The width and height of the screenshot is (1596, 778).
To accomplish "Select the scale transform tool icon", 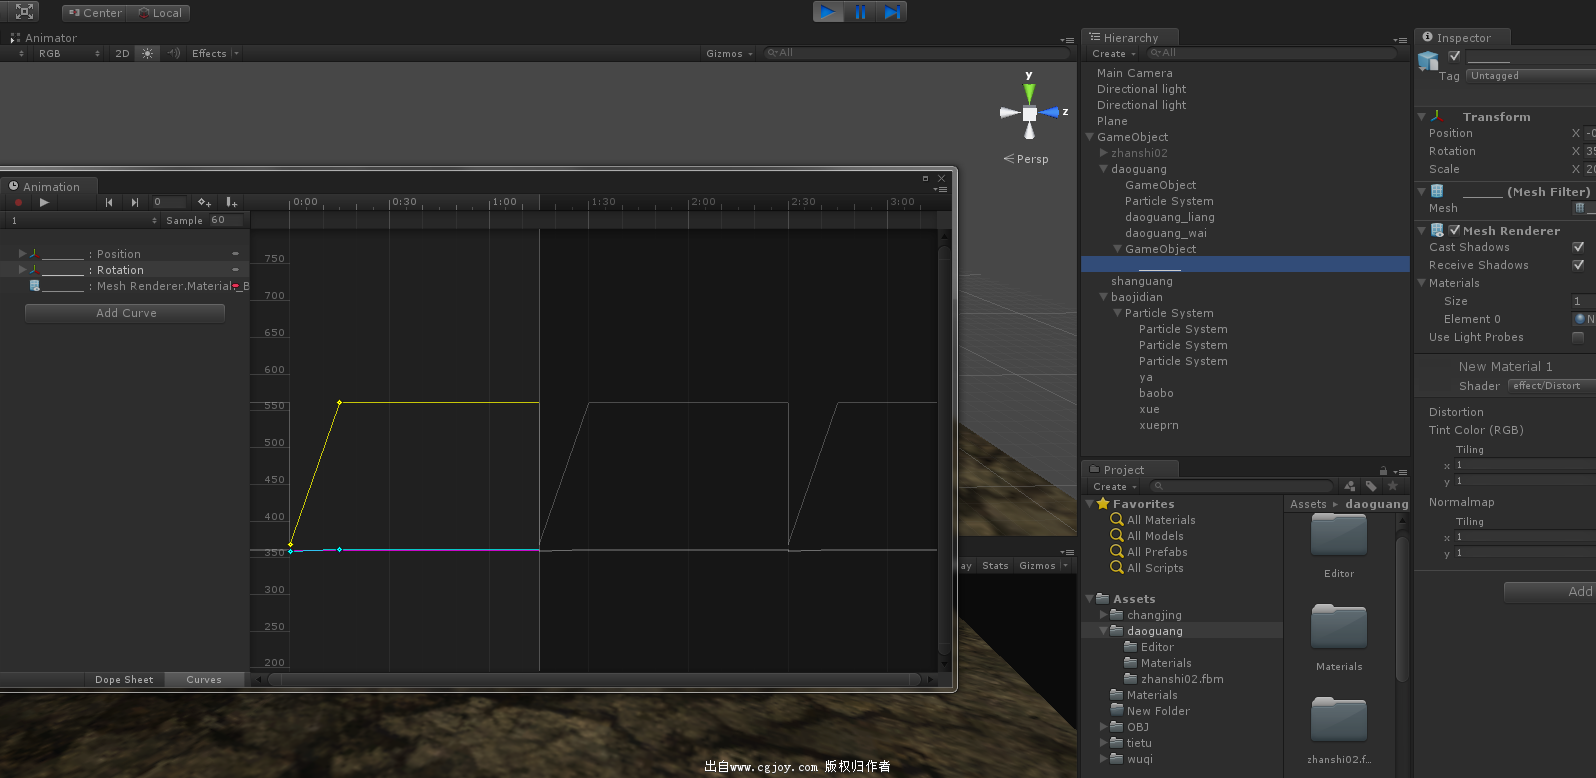I will click(25, 12).
